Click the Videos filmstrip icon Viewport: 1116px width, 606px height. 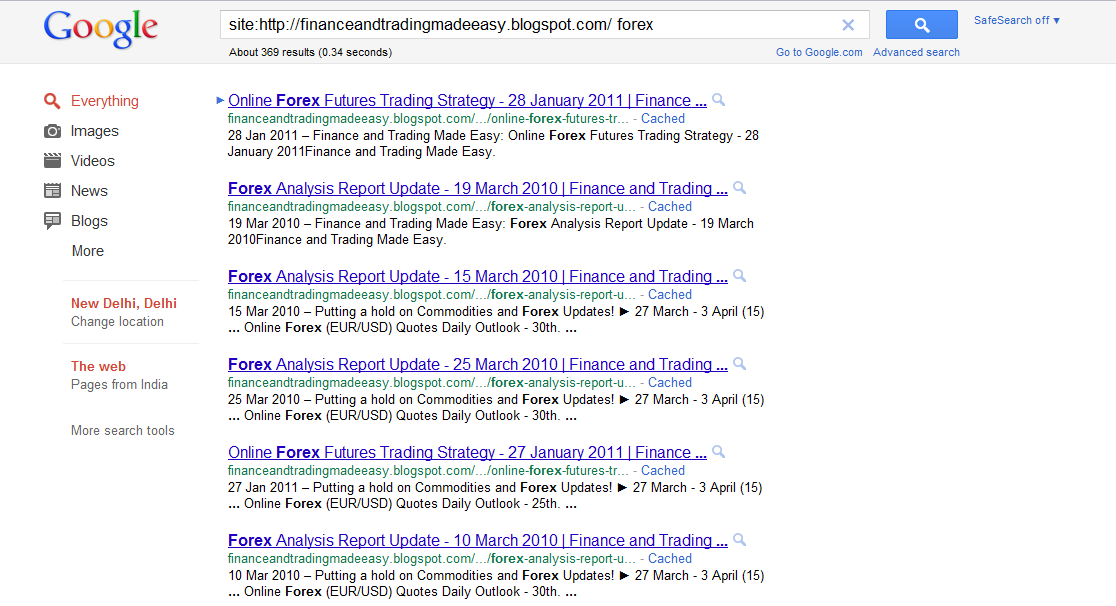click(52, 160)
